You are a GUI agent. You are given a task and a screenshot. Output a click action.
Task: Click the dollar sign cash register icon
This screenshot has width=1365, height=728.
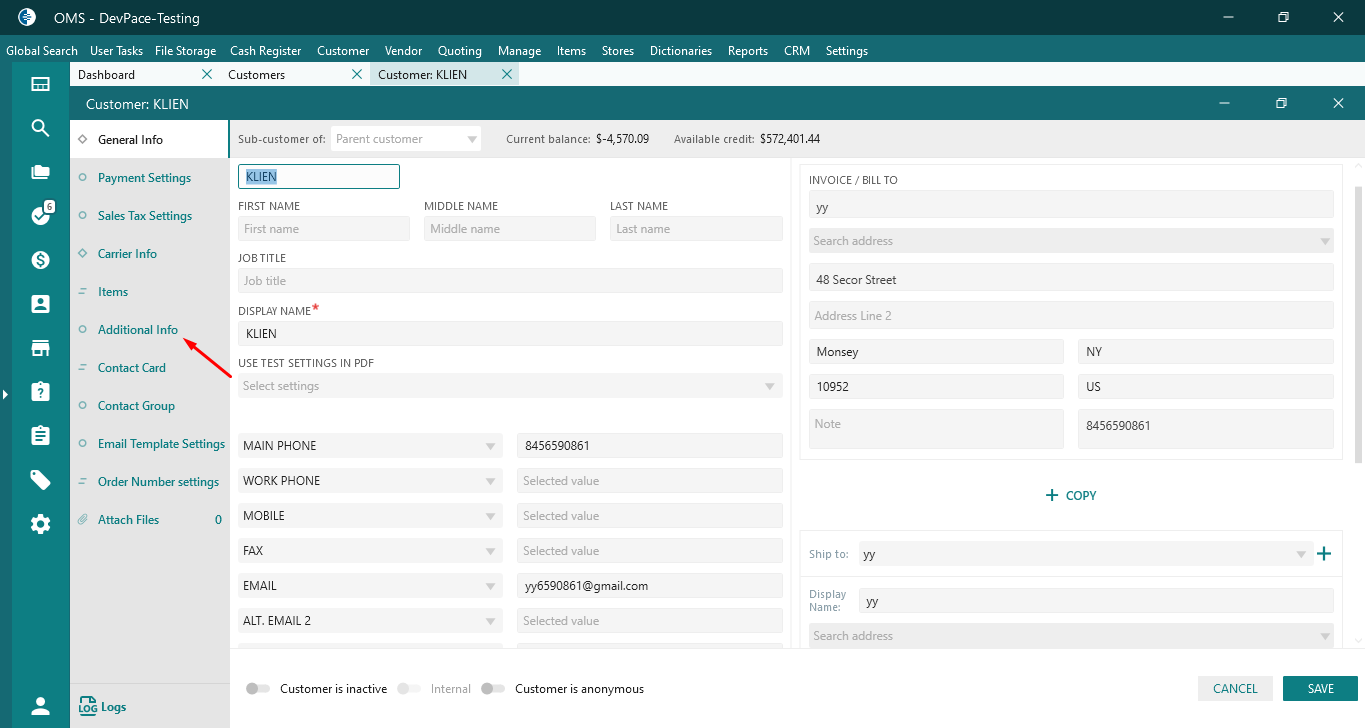(40, 260)
